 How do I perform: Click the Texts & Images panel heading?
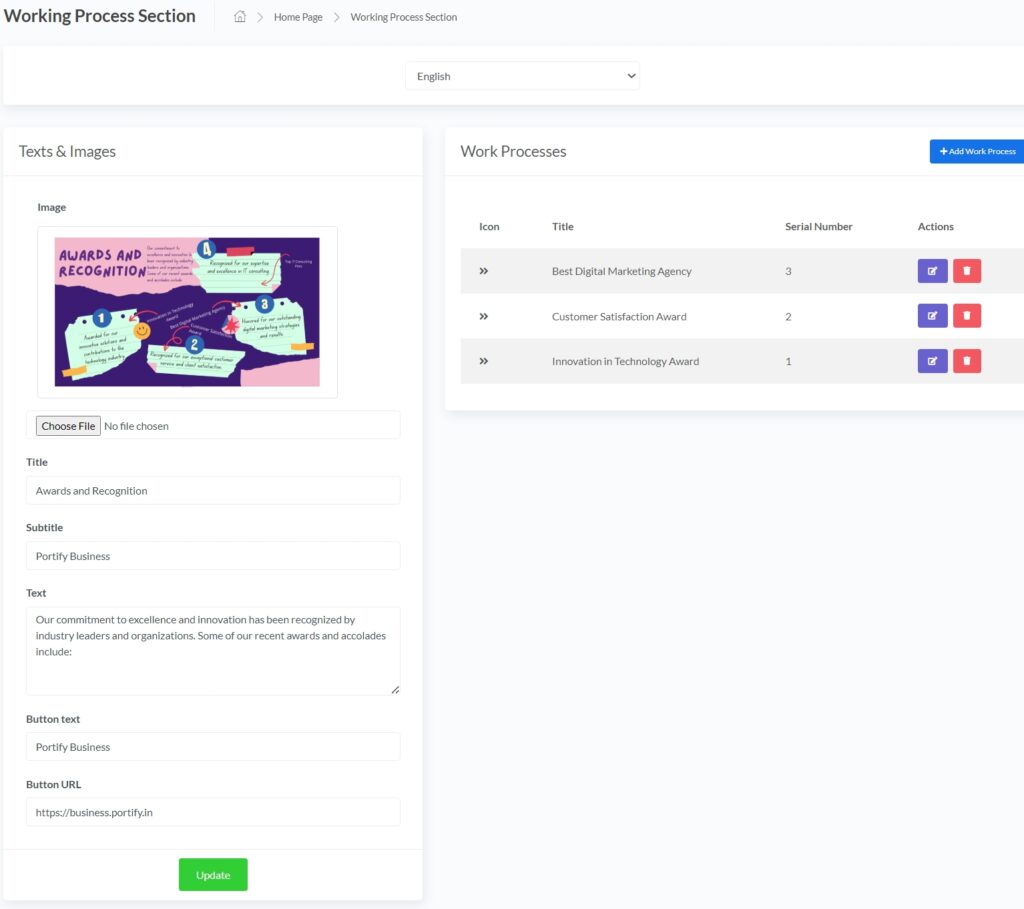[x=67, y=152]
